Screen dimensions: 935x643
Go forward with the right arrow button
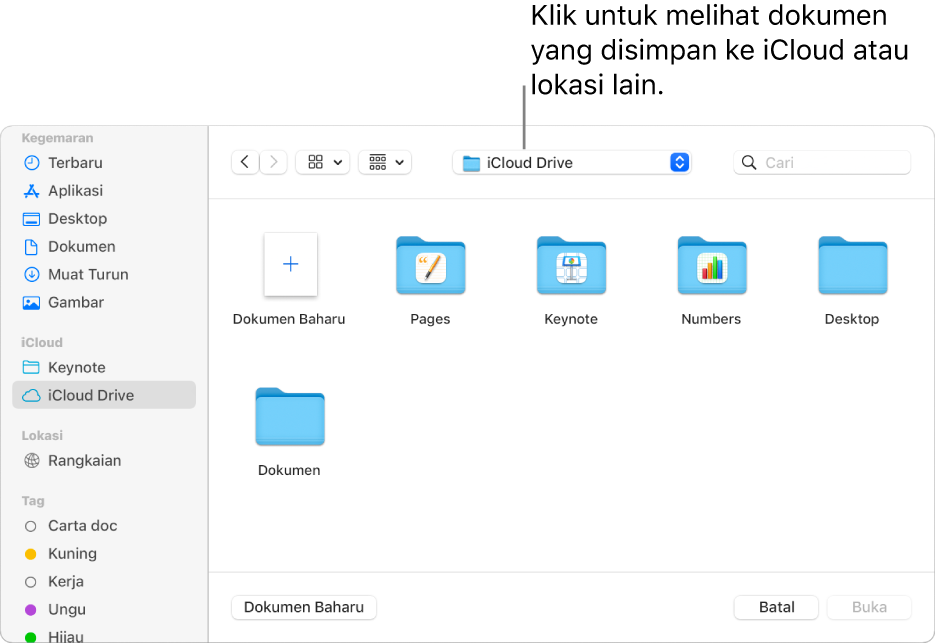274,162
